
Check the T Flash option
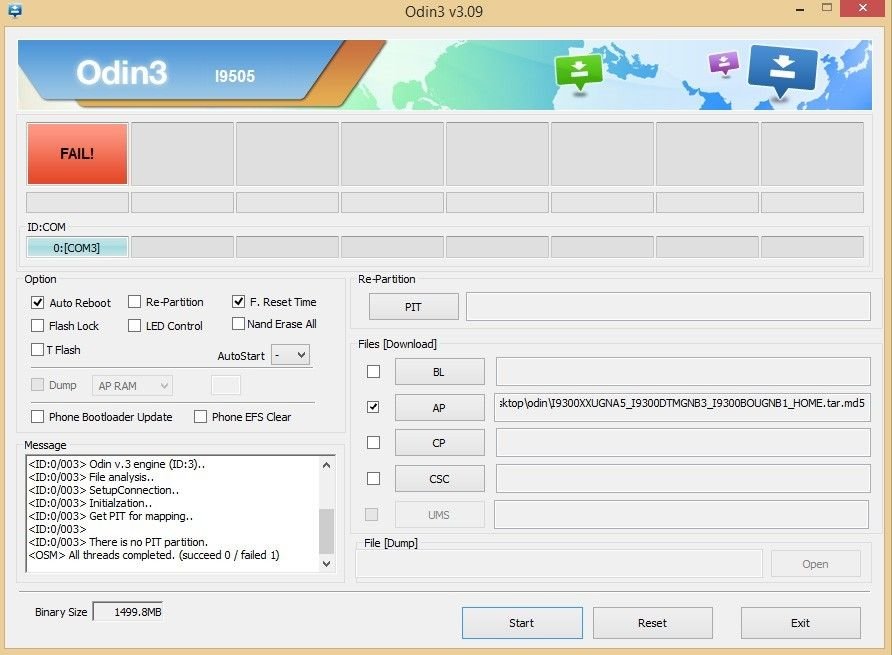pos(38,349)
